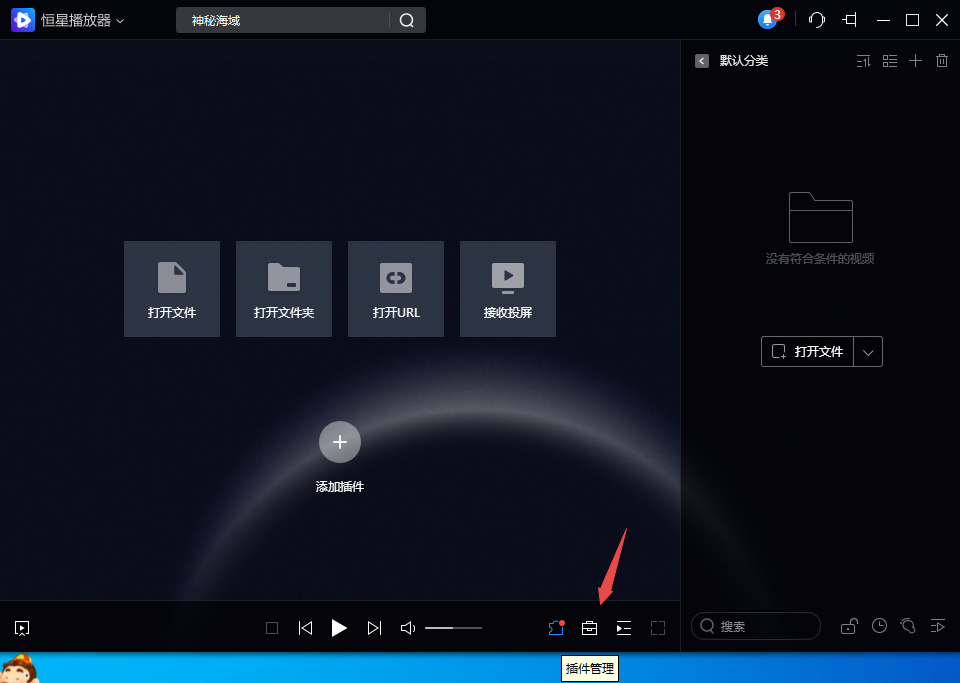Mute the volume speaker icon

(407, 628)
